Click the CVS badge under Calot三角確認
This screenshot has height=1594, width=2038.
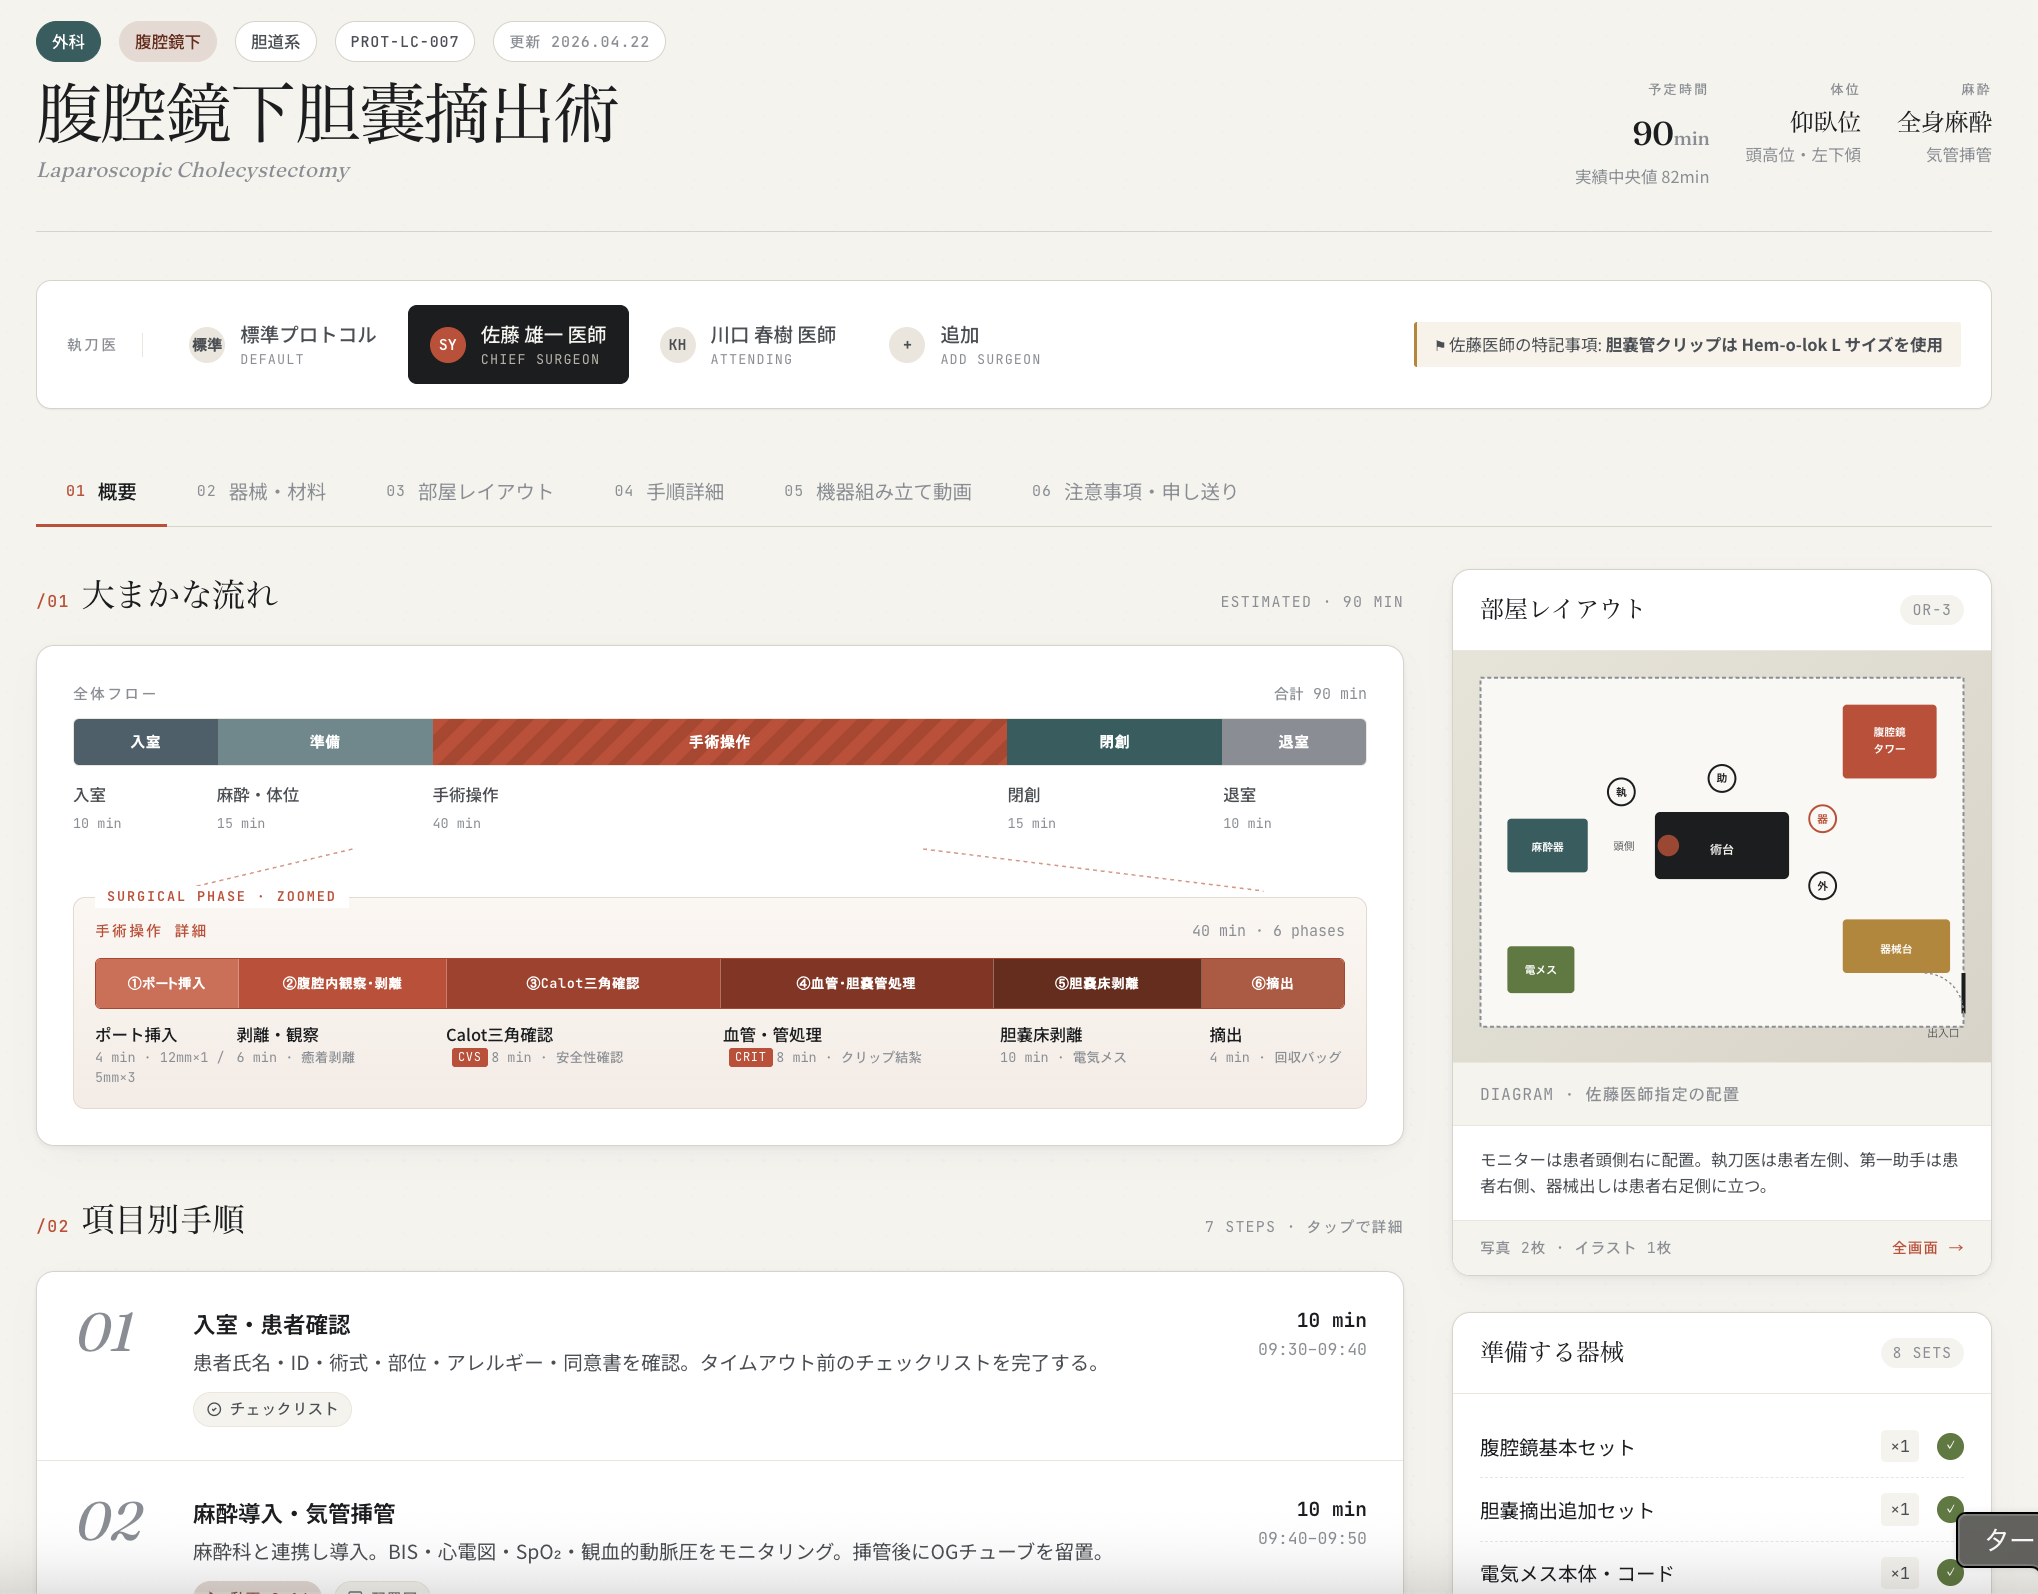click(x=469, y=1057)
